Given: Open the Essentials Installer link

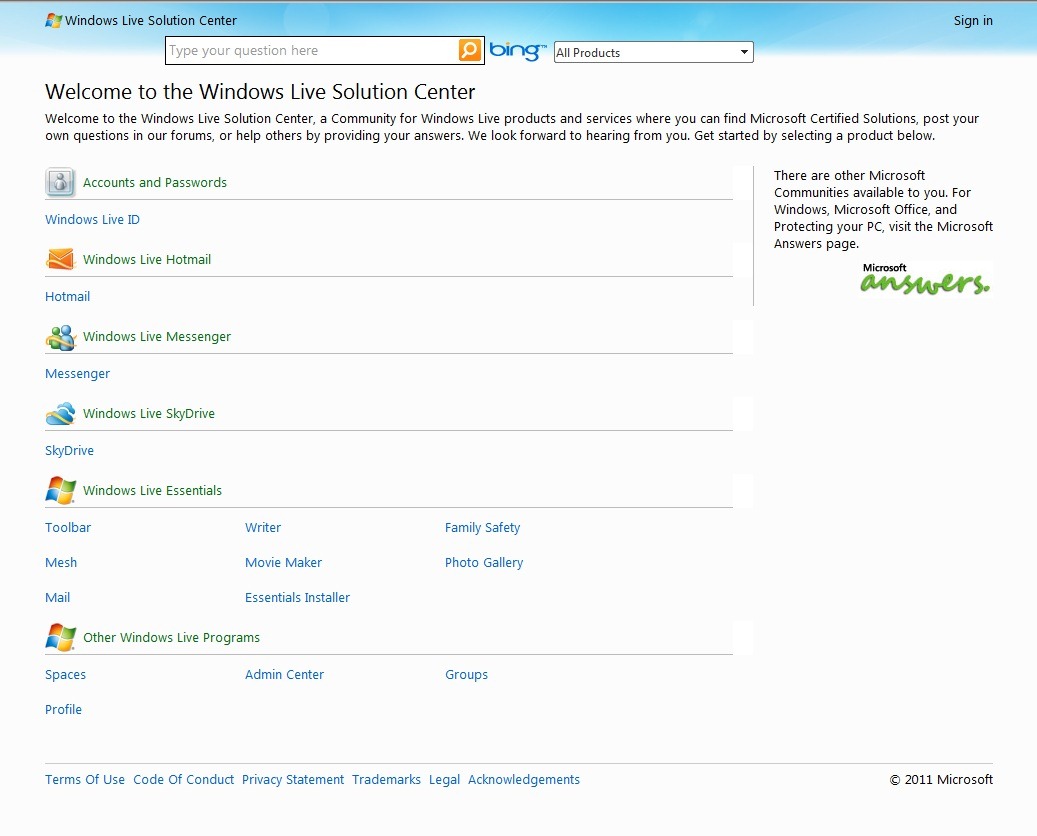Looking at the screenshot, I should coord(297,598).
